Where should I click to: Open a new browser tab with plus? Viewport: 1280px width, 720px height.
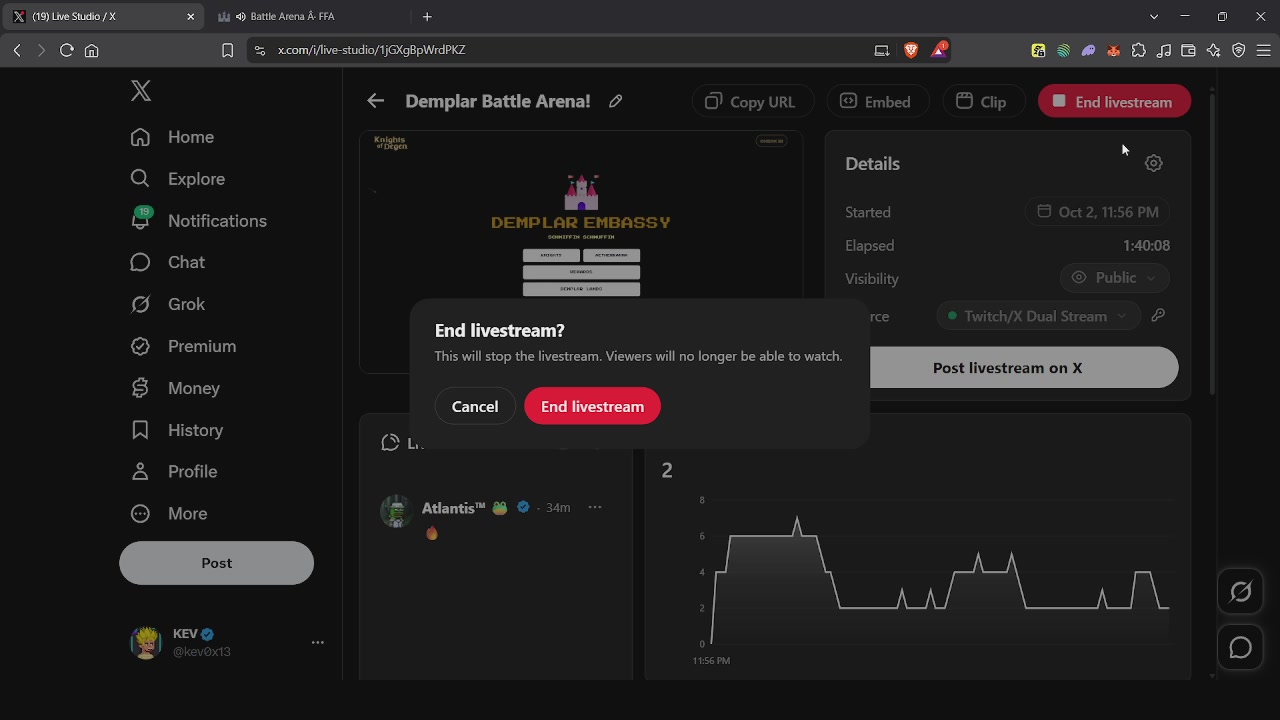(x=427, y=17)
